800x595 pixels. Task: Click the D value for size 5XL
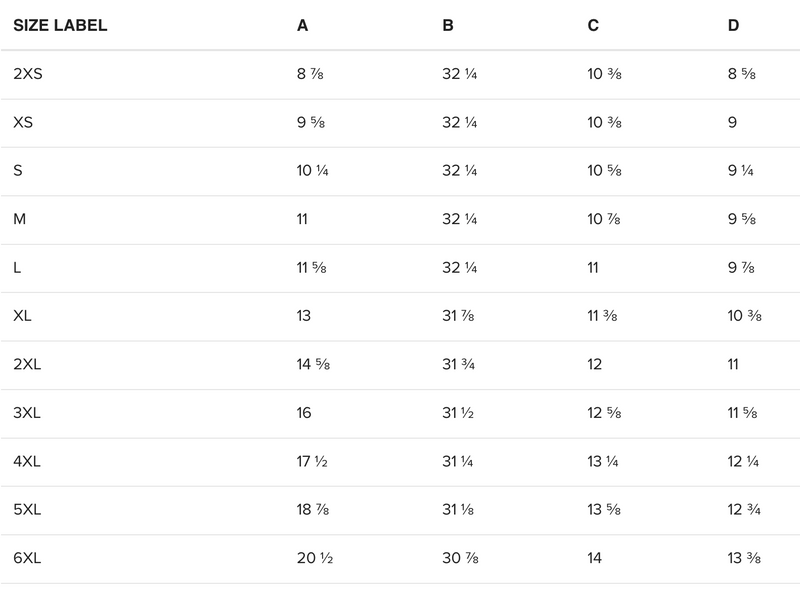[745, 510]
